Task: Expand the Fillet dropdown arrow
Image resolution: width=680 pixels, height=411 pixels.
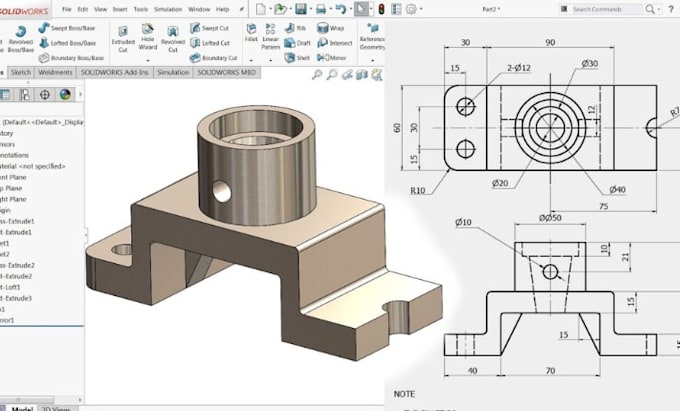Action: click(x=251, y=60)
